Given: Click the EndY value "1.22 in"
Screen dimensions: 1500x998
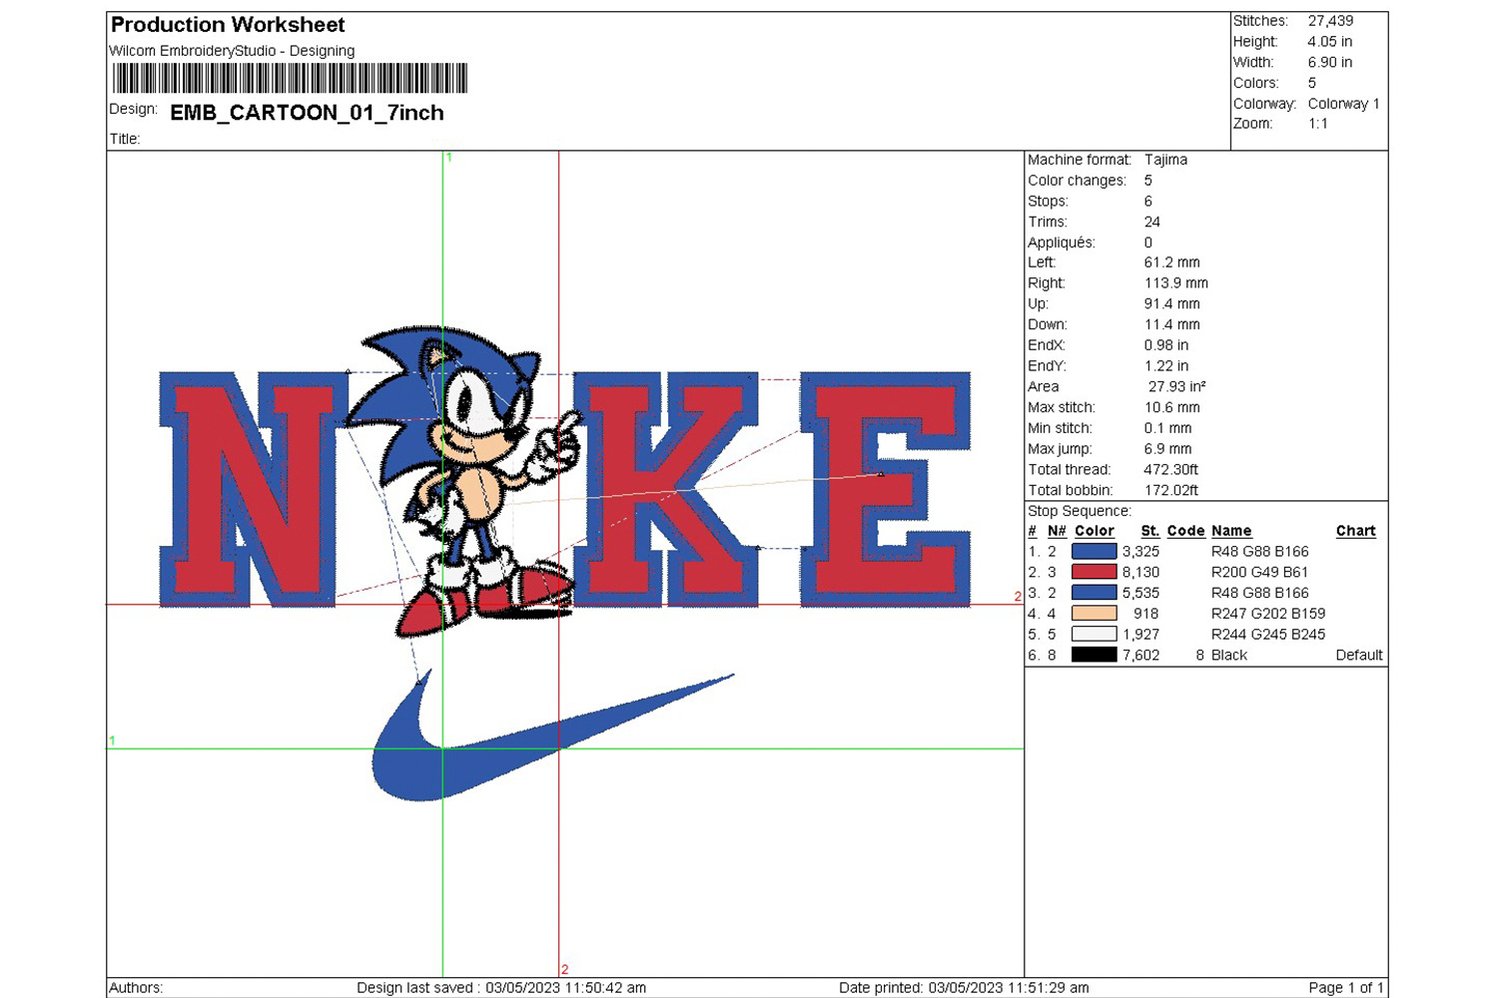Looking at the screenshot, I should click(x=1167, y=366).
